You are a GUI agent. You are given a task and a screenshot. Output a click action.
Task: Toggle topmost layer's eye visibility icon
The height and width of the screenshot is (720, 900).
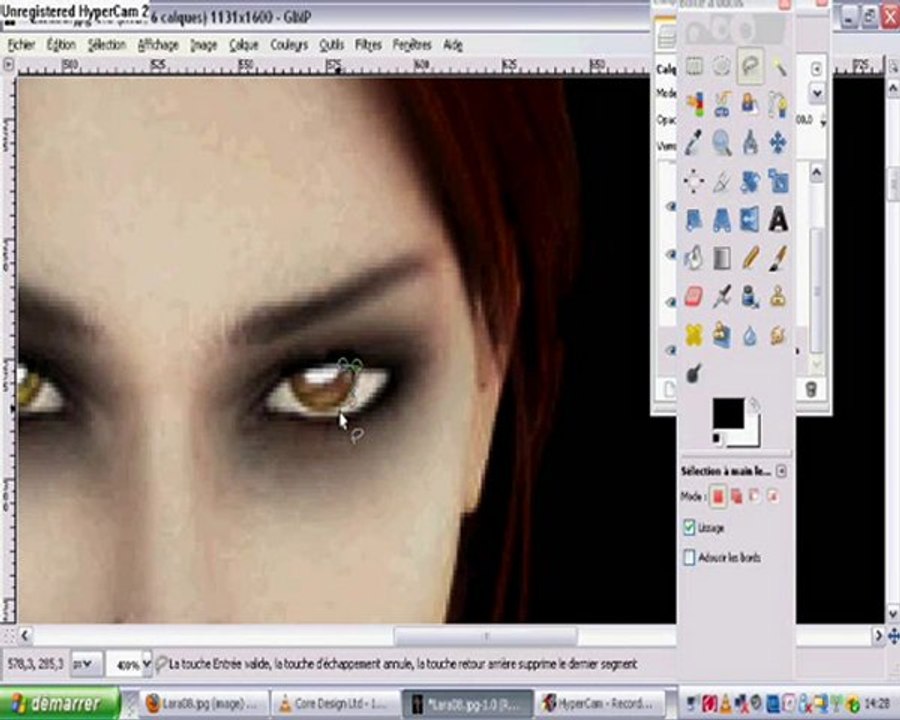click(x=670, y=207)
